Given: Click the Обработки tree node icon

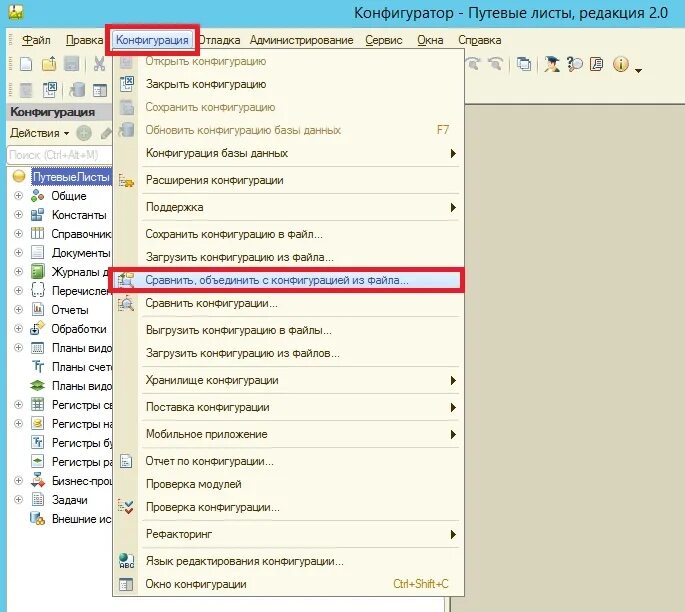Looking at the screenshot, I should 38,328.
